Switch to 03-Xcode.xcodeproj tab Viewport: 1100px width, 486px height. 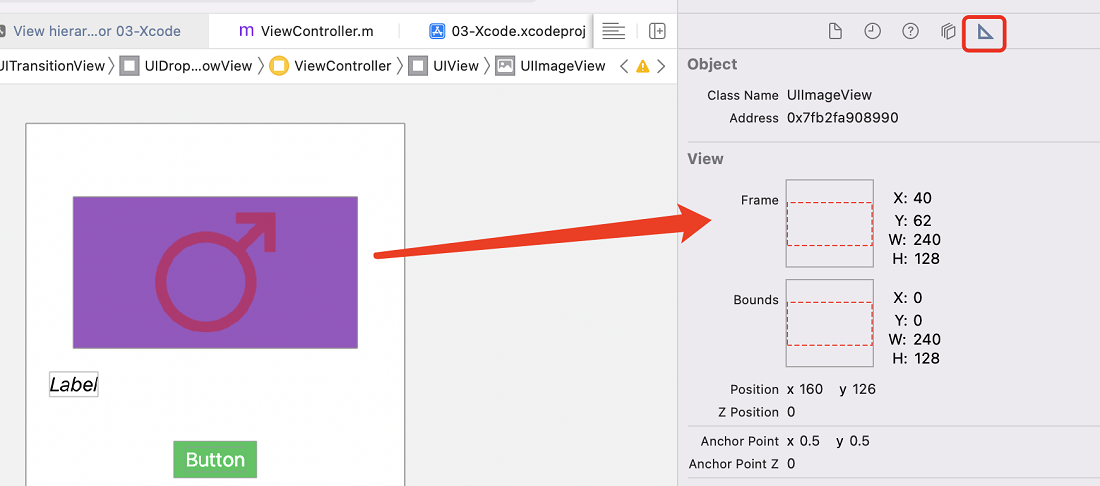[508, 31]
